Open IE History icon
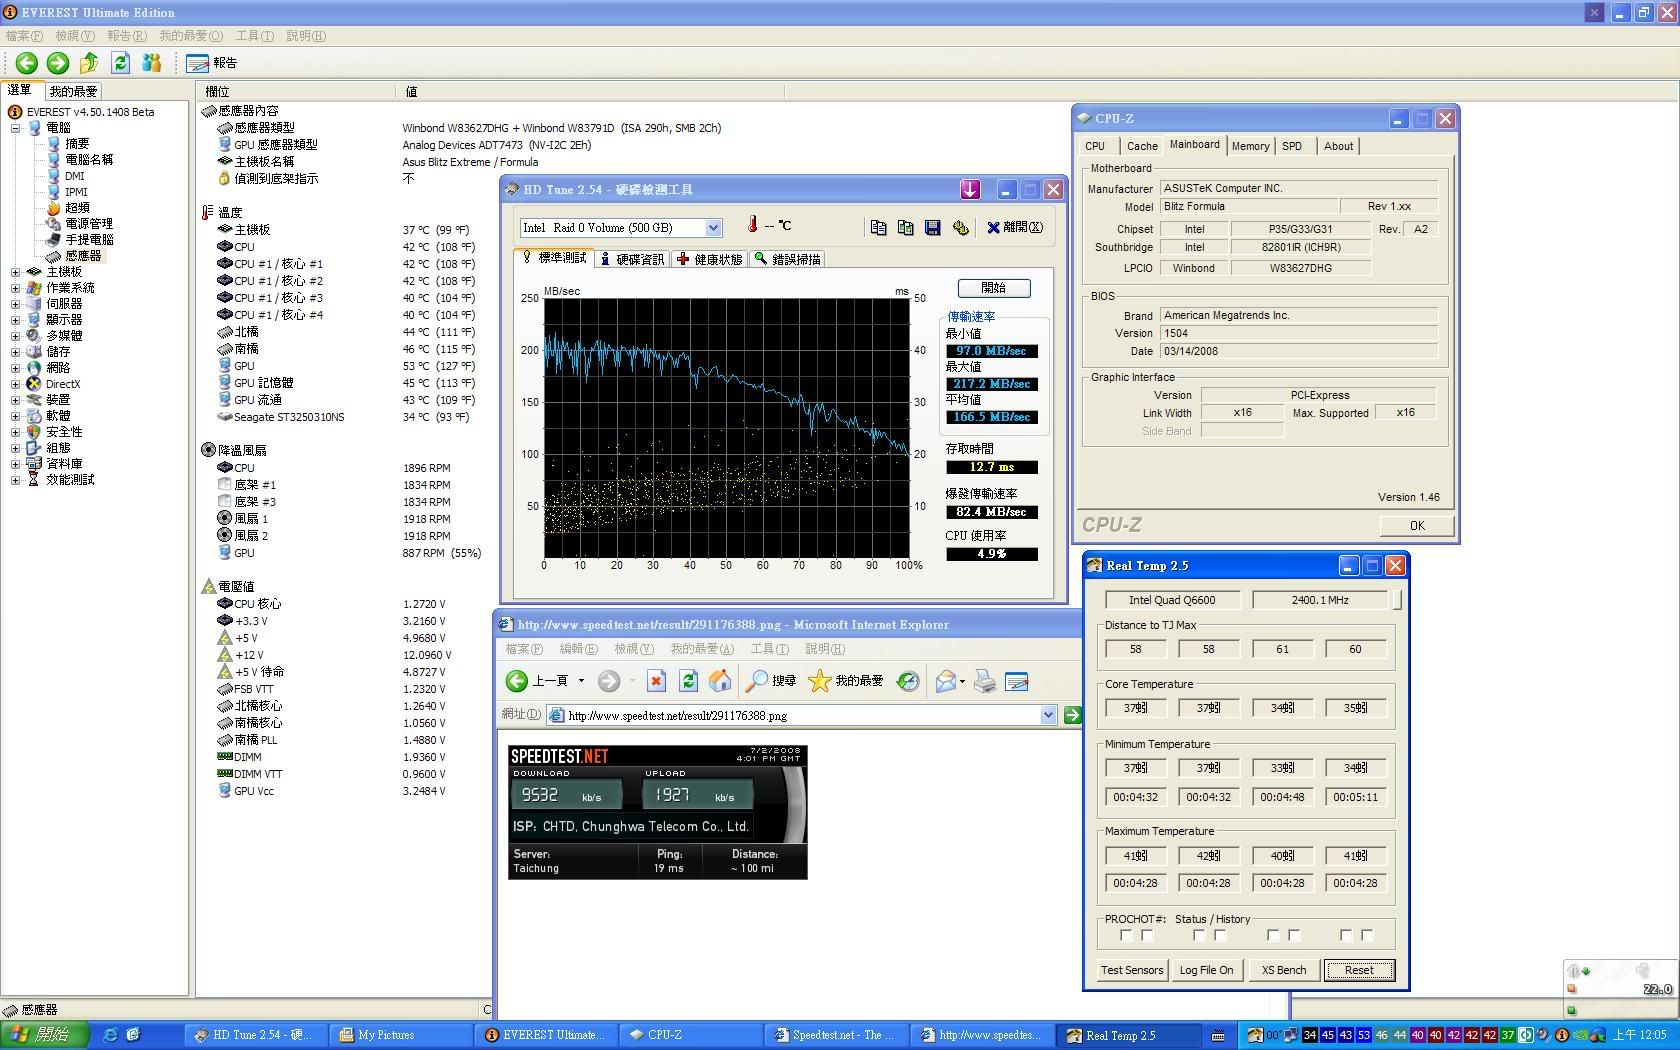This screenshot has width=1680, height=1050. tap(908, 681)
